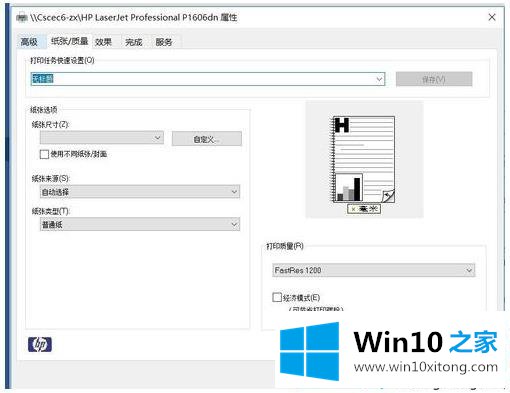Toggle the 经济模式(E) checkbox
Screen dimensions: 510x393
pos(277,297)
